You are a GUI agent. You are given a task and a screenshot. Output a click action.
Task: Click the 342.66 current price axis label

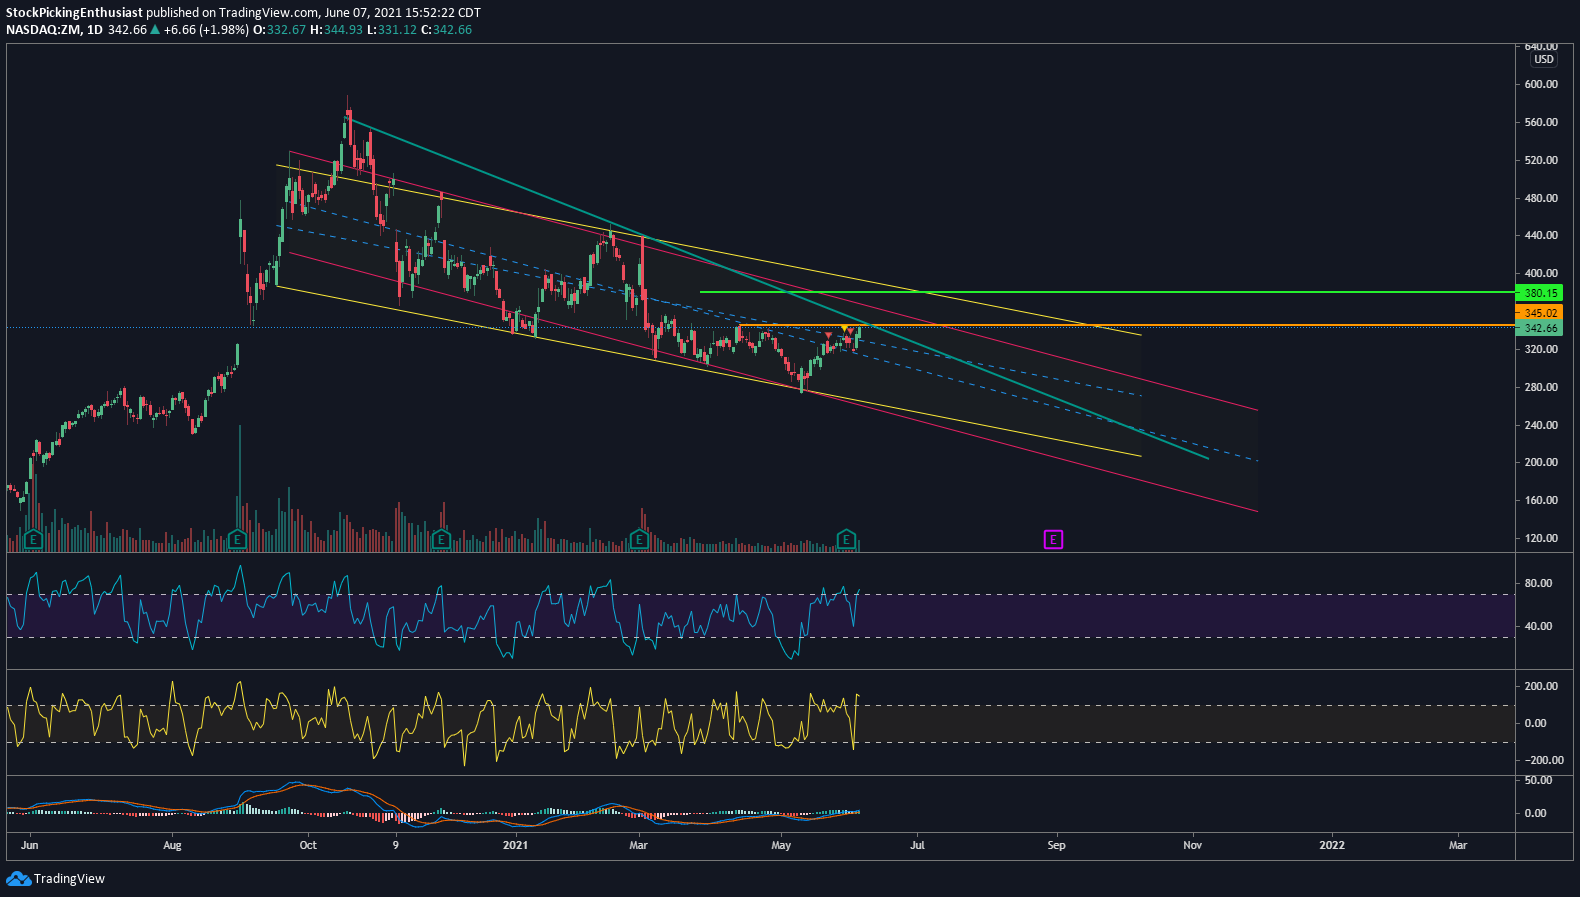(1540, 328)
